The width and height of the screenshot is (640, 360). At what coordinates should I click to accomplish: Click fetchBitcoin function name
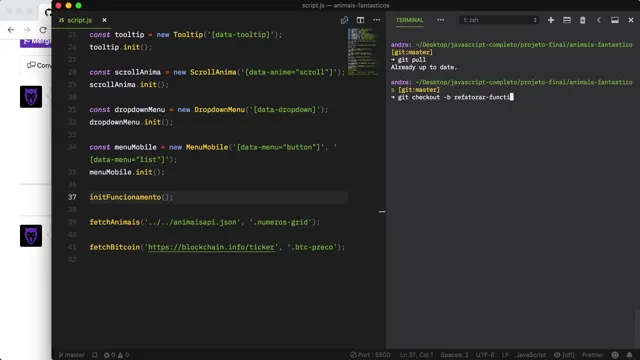(x=114, y=247)
